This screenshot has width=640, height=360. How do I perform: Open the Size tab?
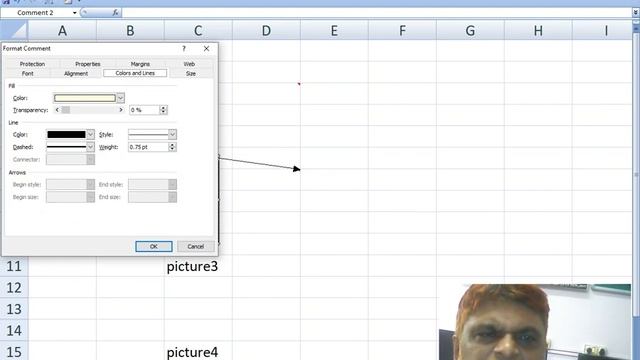(191, 73)
